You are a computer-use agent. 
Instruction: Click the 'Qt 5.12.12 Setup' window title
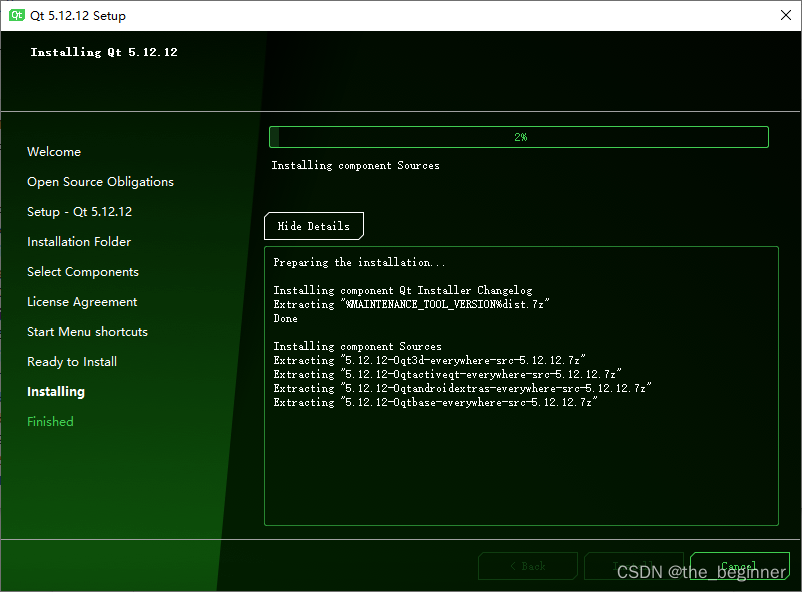click(x=78, y=15)
